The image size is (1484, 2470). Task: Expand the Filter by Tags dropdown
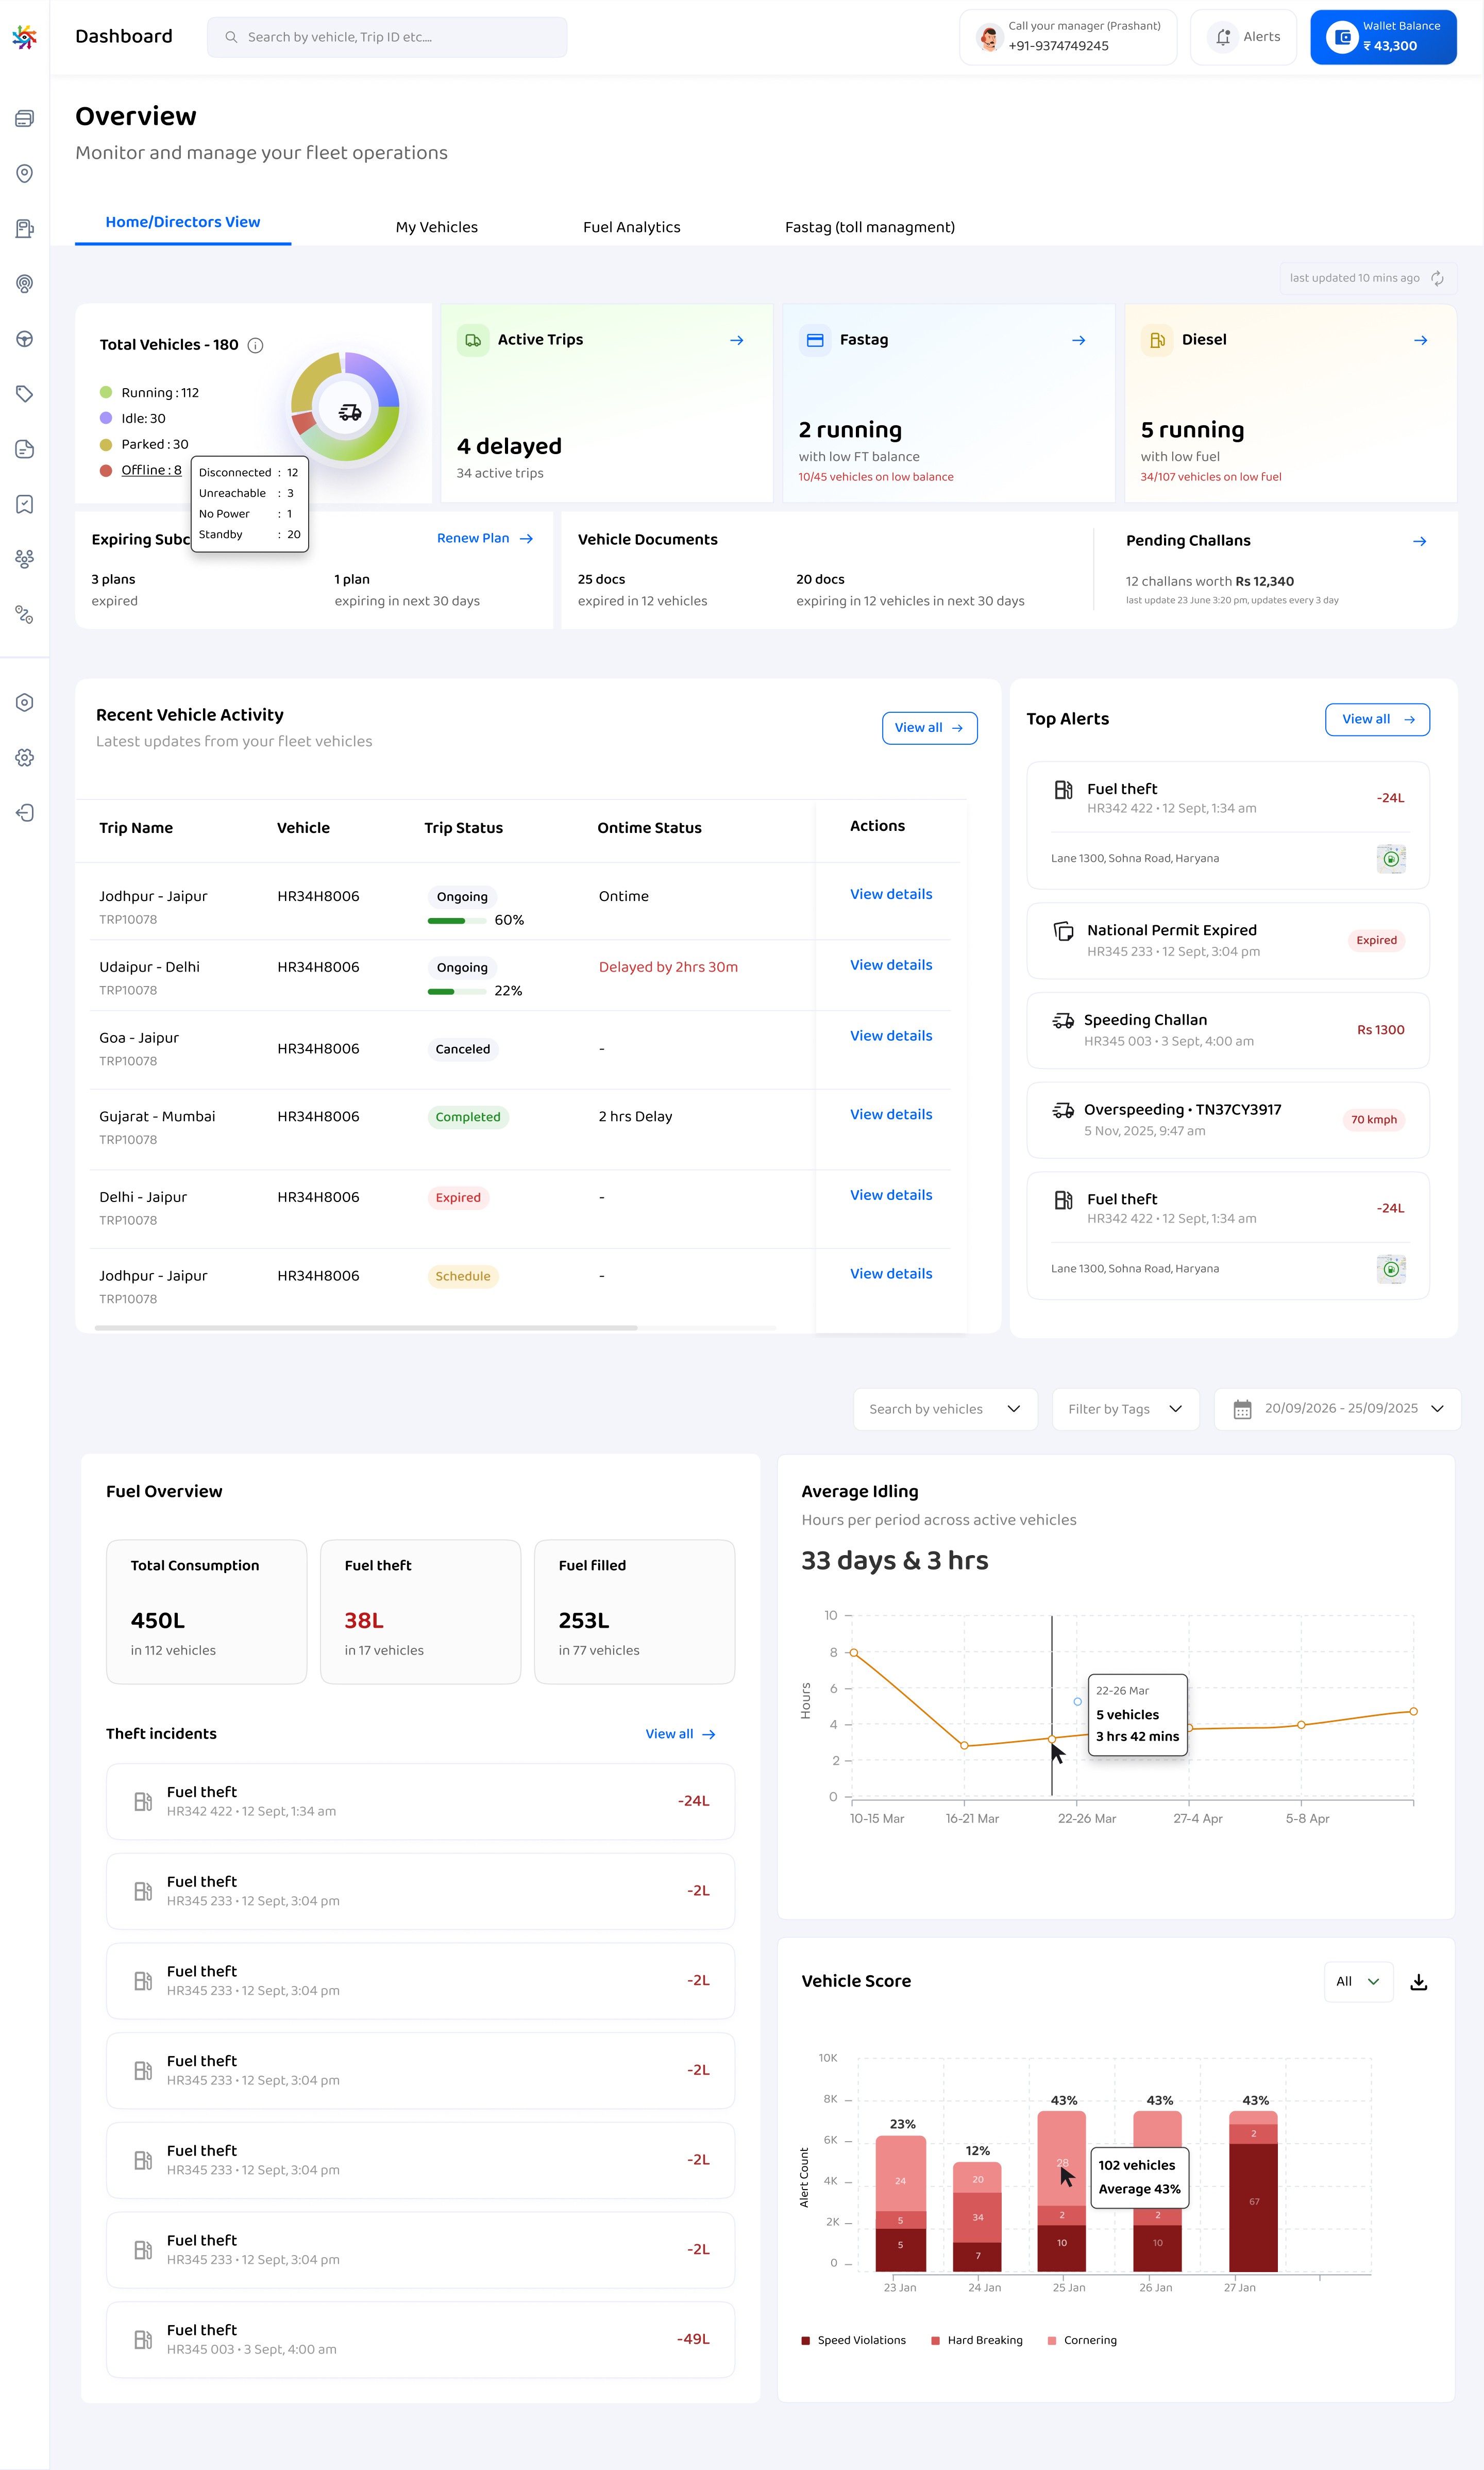coord(1125,1409)
